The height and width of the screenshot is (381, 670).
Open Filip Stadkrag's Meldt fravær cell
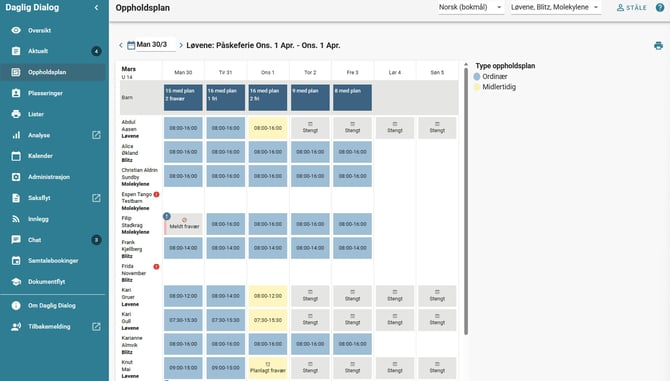coord(183,224)
